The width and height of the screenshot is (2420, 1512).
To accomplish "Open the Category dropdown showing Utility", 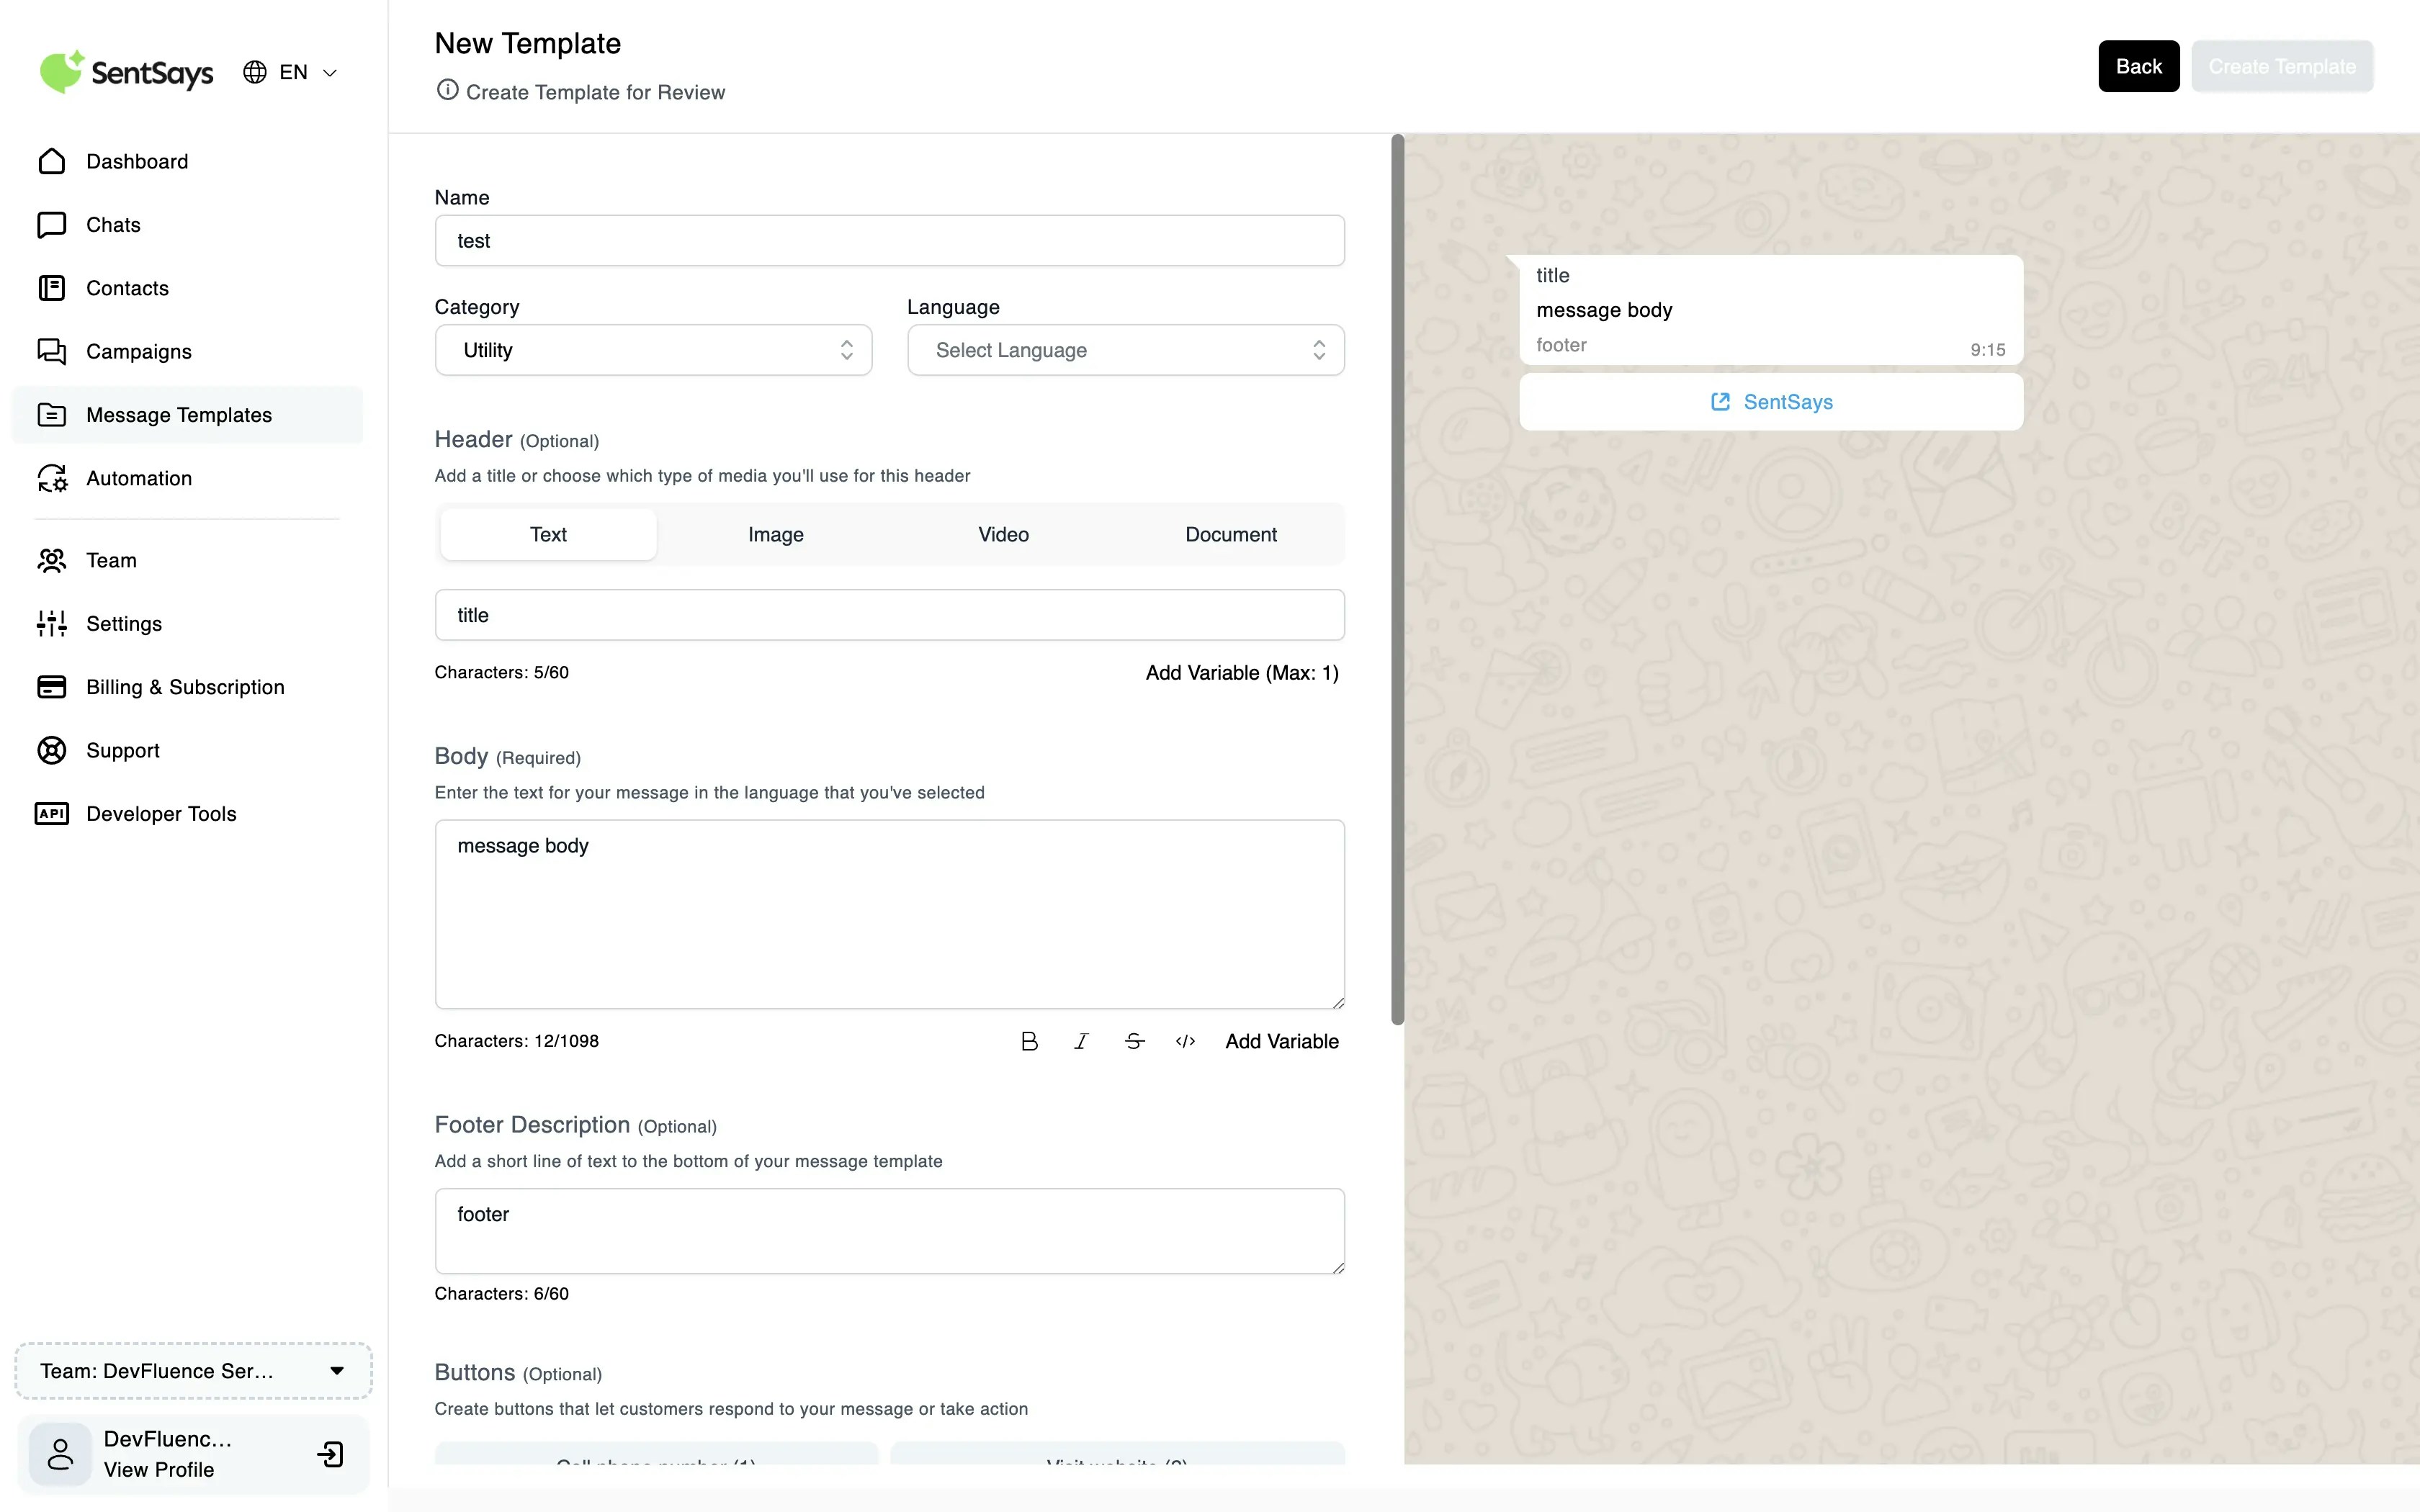I will 653,350.
